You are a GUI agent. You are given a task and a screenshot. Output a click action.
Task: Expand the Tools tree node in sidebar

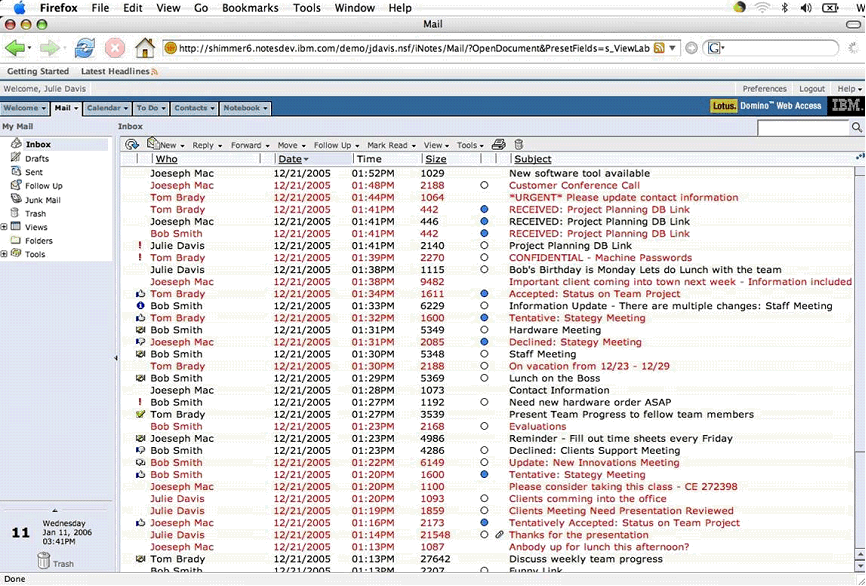[x=4, y=254]
